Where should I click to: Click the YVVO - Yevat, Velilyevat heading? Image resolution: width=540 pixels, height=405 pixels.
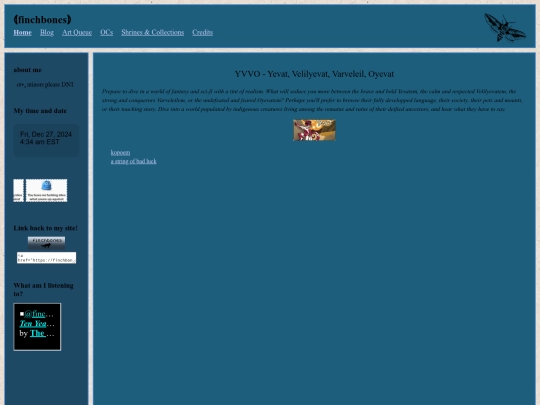[x=314, y=74]
